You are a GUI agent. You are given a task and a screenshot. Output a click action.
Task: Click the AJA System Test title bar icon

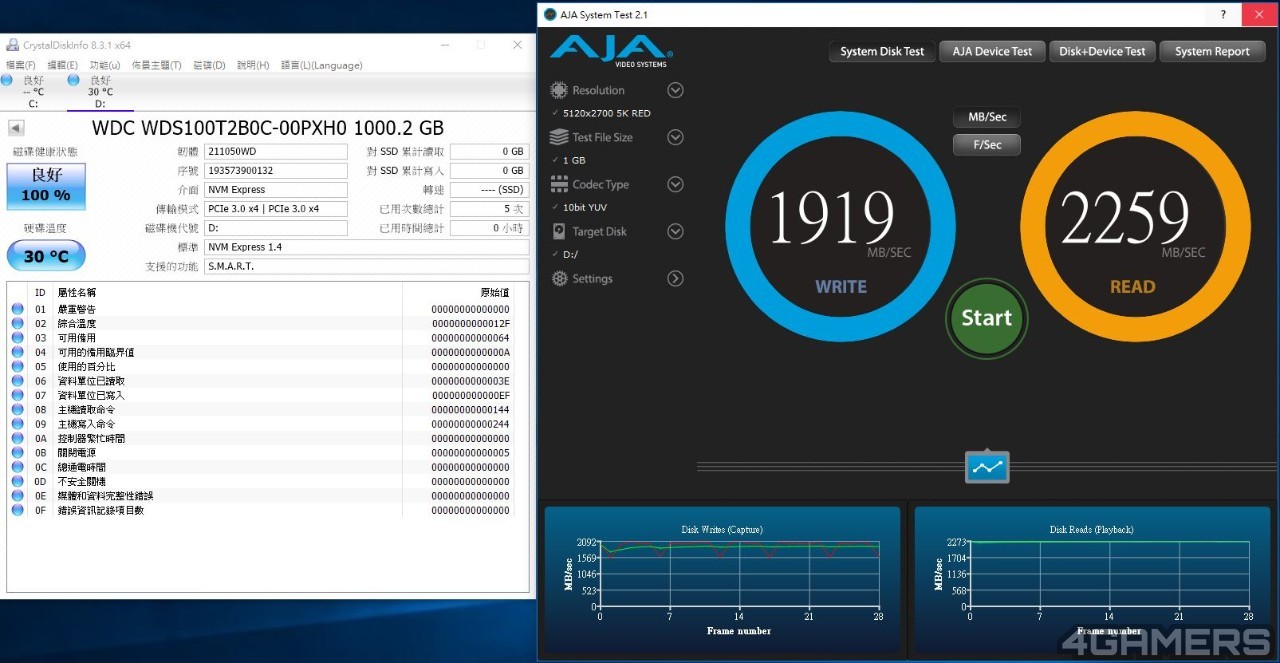pos(550,14)
